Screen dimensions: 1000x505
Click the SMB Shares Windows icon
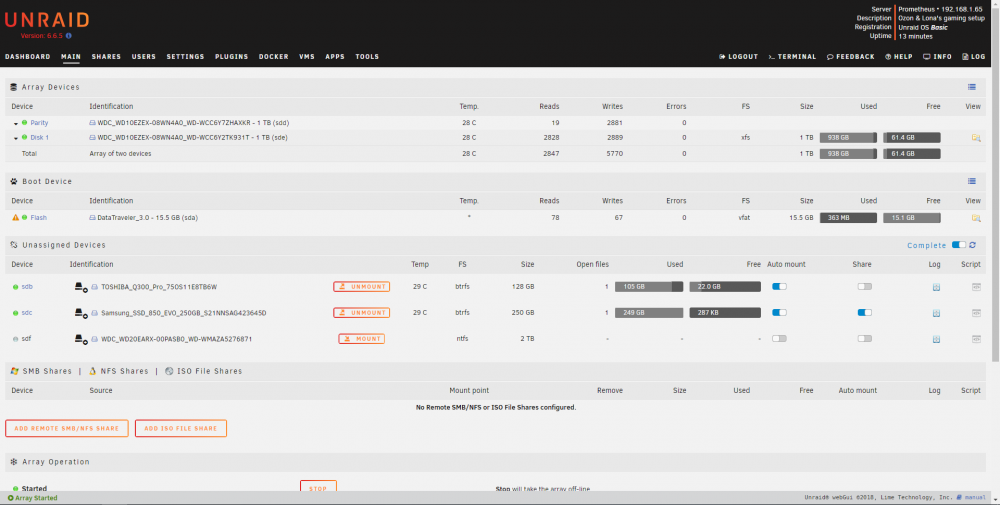coord(14,371)
